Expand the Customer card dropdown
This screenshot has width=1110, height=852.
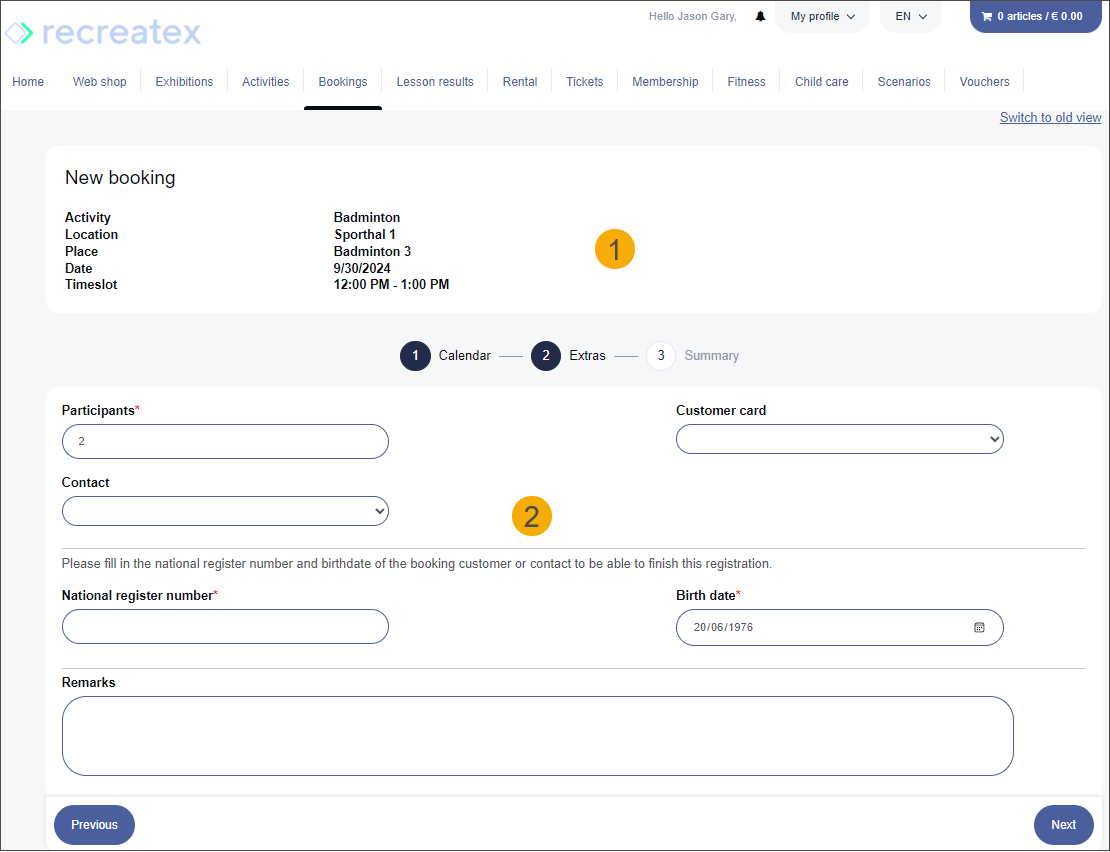pos(839,439)
